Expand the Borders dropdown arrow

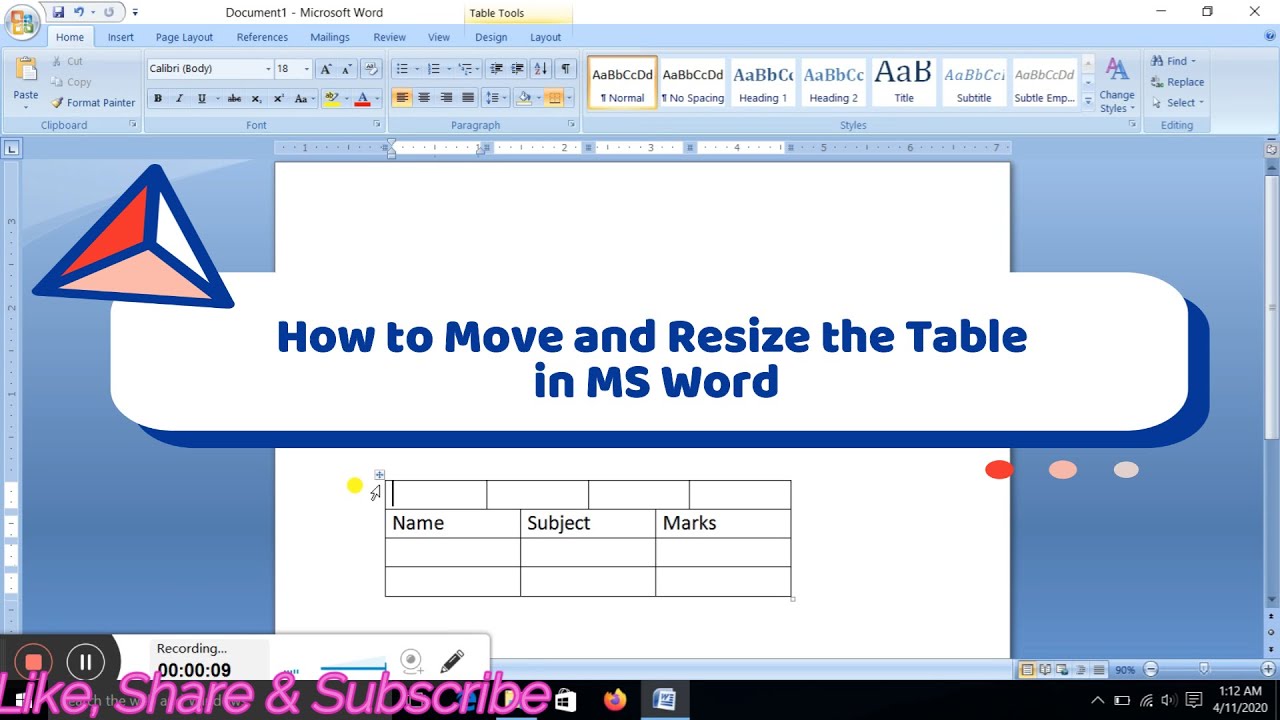(x=571, y=98)
